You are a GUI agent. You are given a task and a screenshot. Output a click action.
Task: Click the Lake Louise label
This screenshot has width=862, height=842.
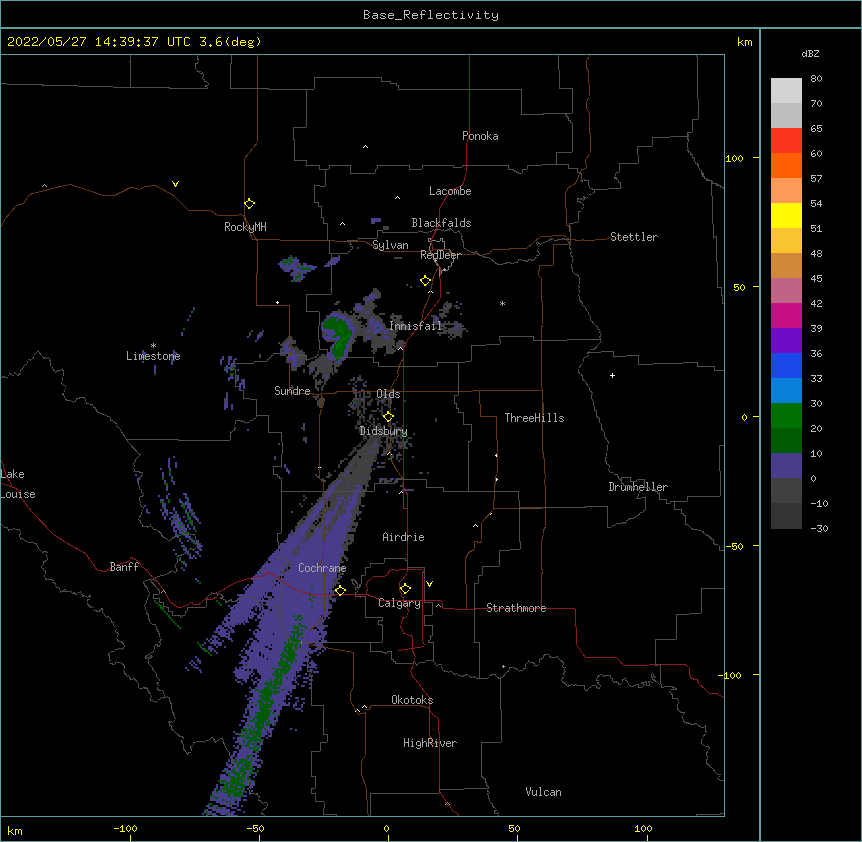pos(18,484)
